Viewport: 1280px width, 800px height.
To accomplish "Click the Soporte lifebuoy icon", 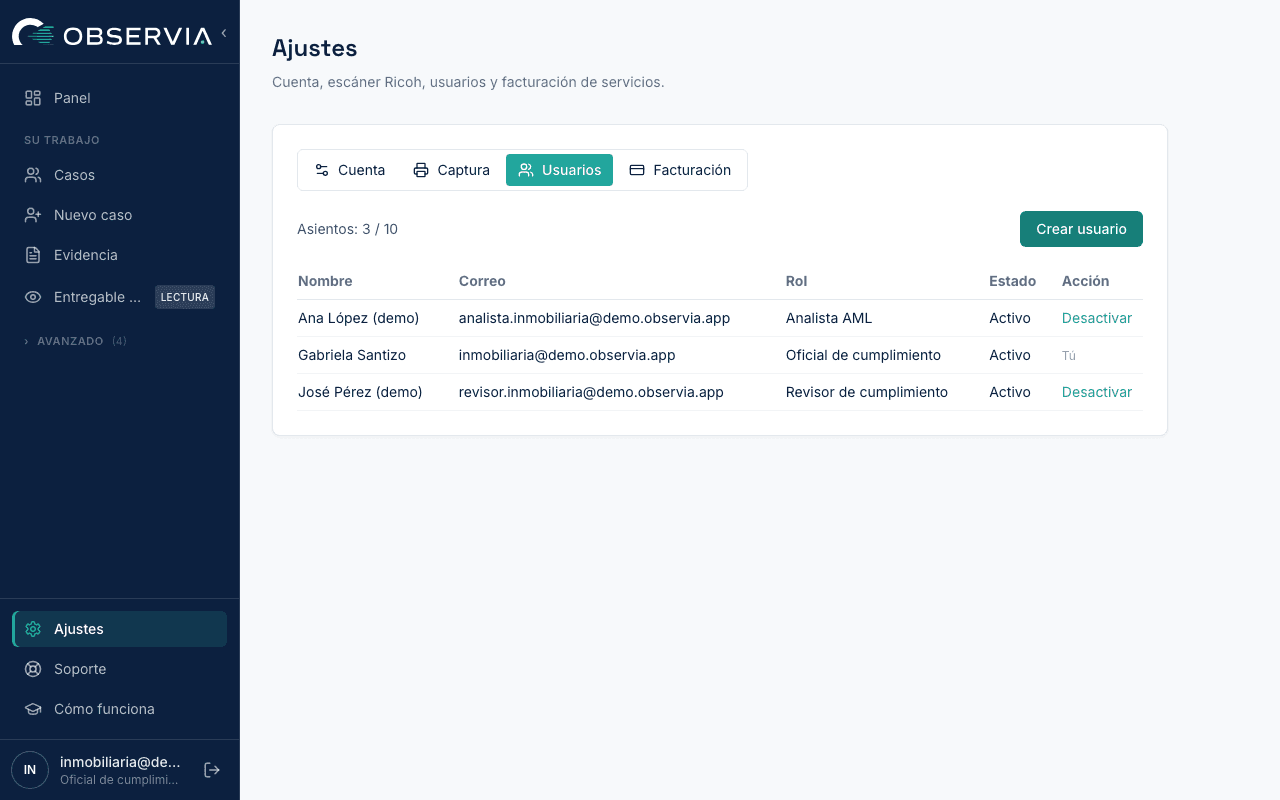I will [33, 669].
